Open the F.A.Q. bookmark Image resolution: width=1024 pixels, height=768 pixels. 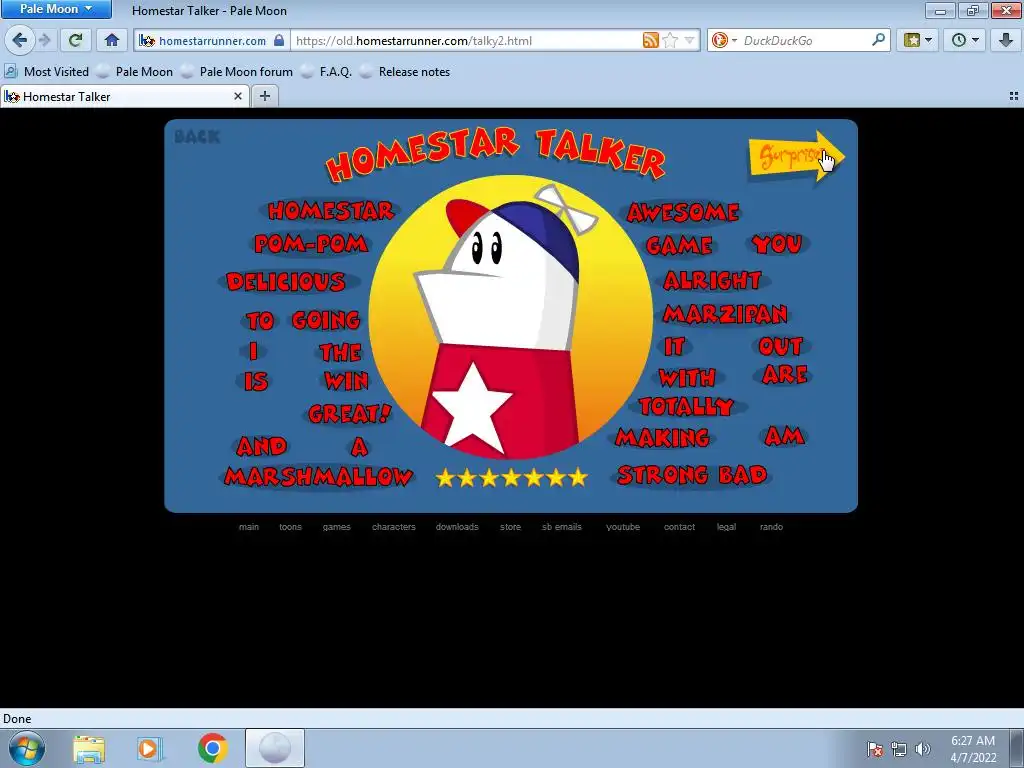click(327, 72)
